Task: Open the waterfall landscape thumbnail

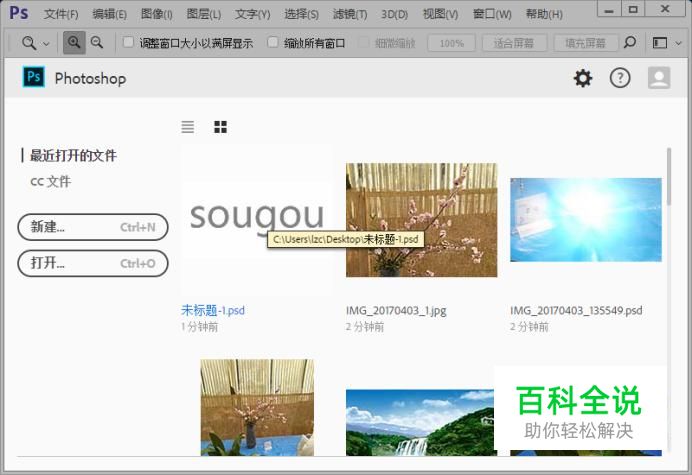Action: pyautogui.click(x=420, y=422)
